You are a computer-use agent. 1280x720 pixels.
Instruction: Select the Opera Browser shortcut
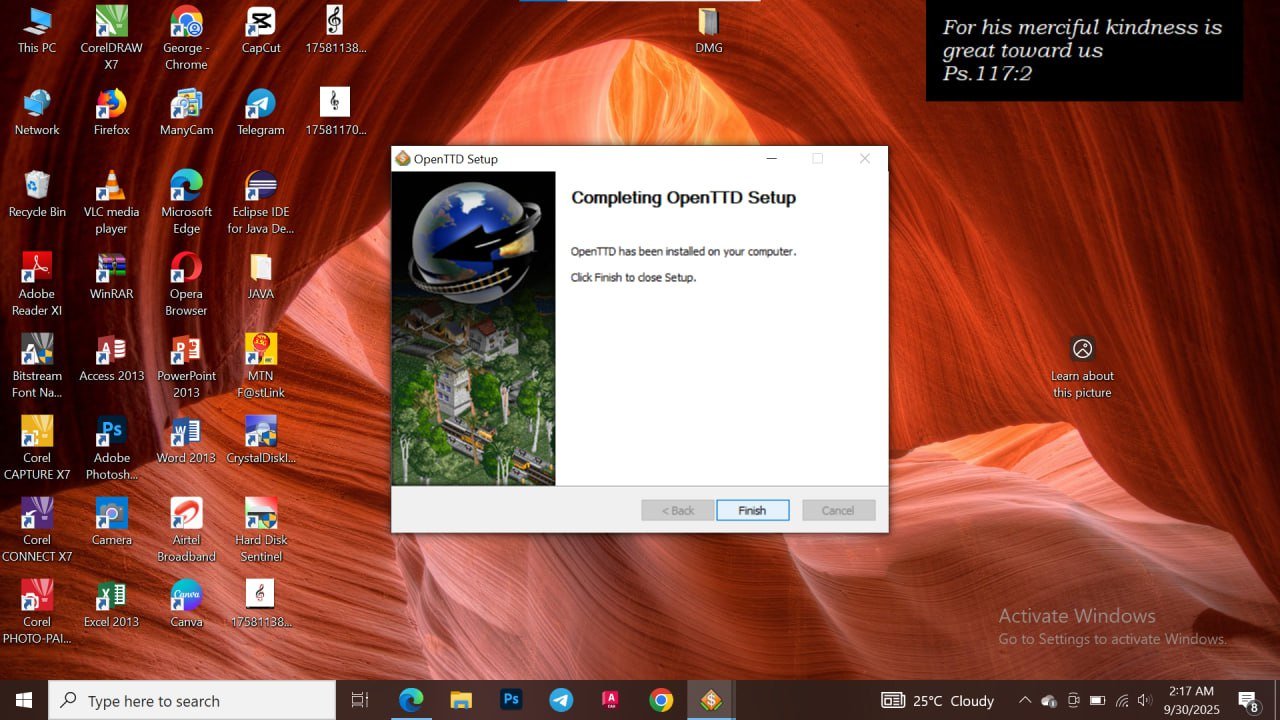pos(186,284)
